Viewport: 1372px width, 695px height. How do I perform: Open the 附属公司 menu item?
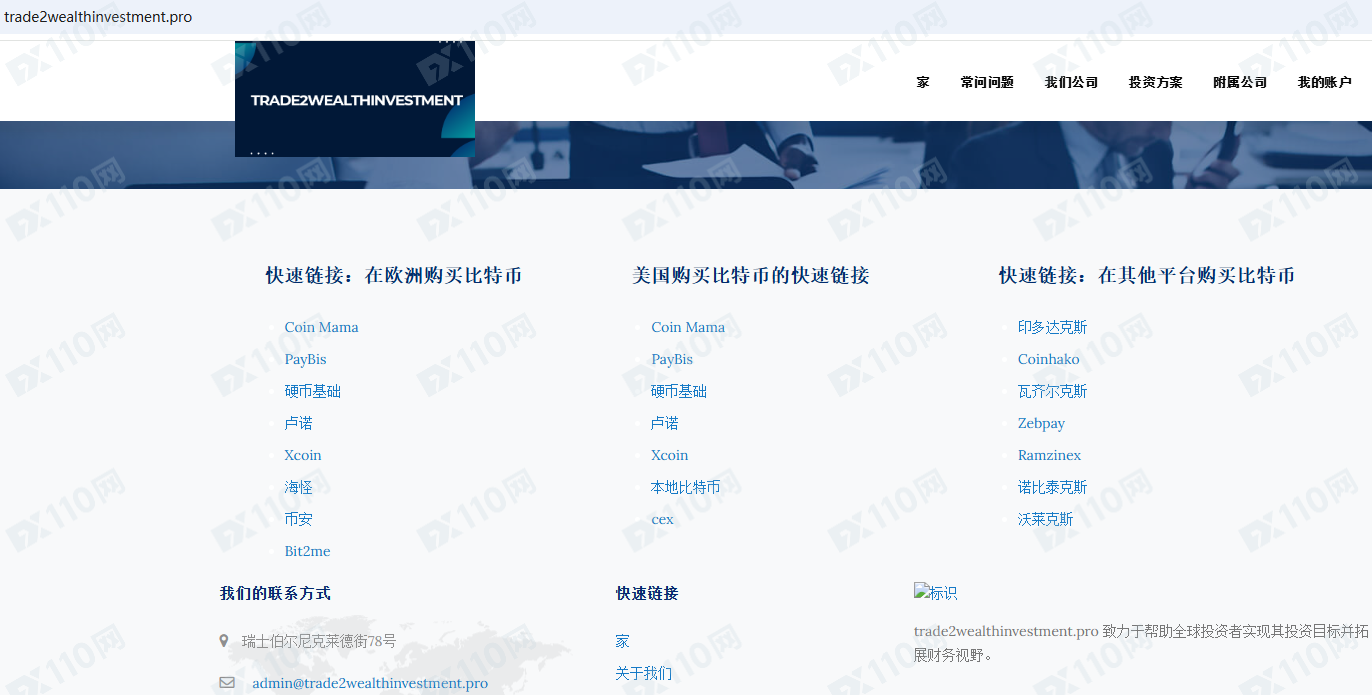(1240, 83)
